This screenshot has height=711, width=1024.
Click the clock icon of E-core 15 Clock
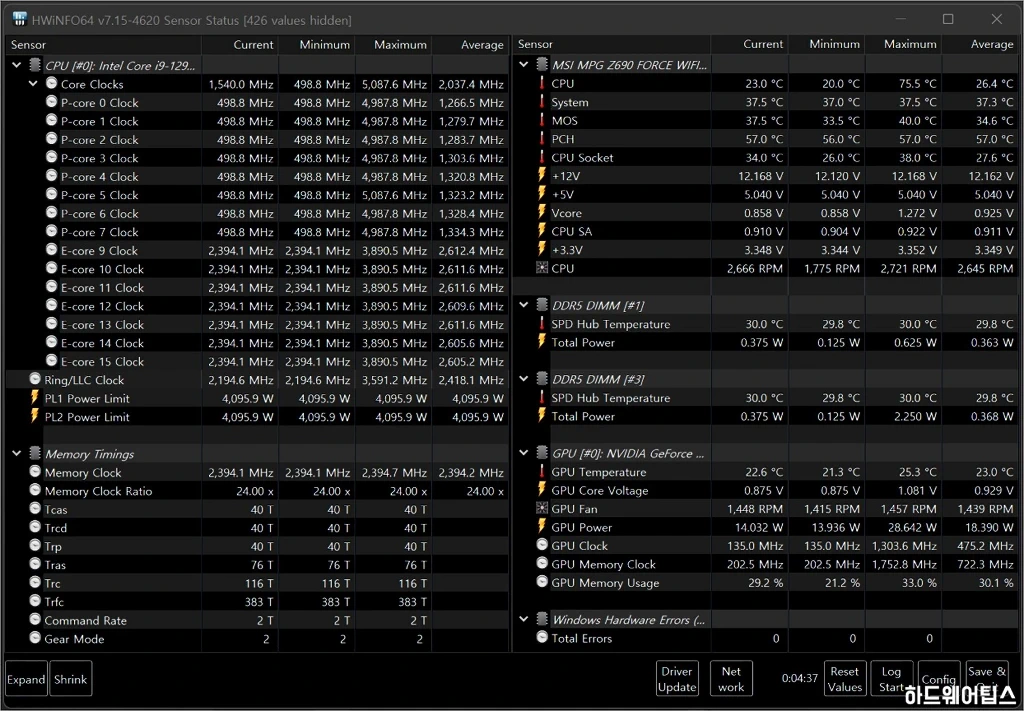point(52,361)
